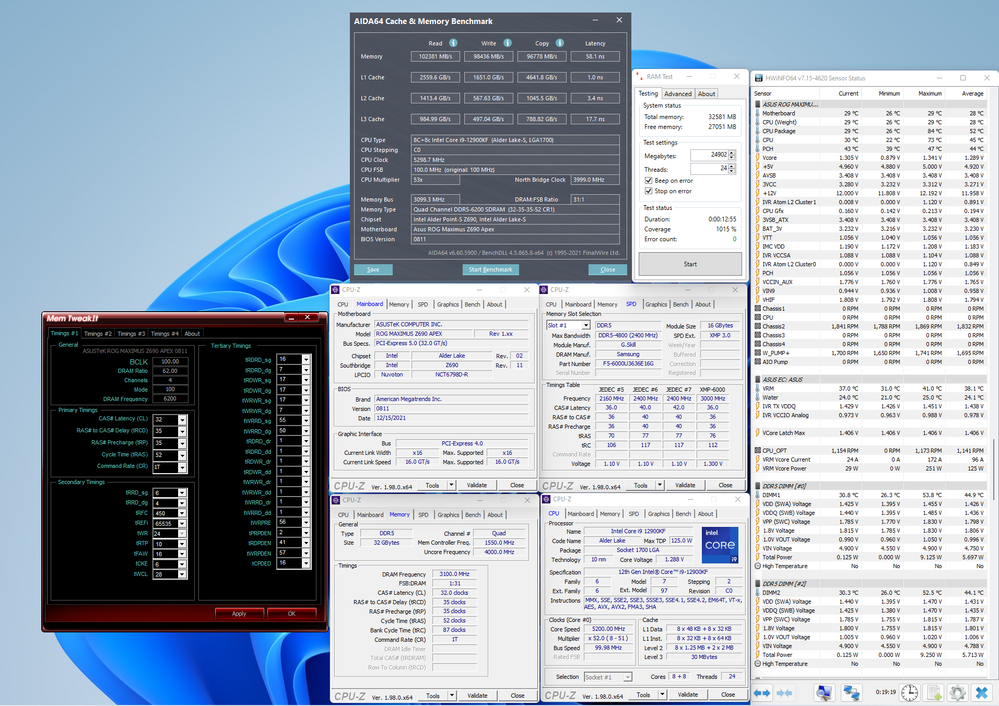Viewport: 999px width, 706px height.
Task: Click VRM Vcore Power row in HWiNFO
Action: (x=870, y=468)
